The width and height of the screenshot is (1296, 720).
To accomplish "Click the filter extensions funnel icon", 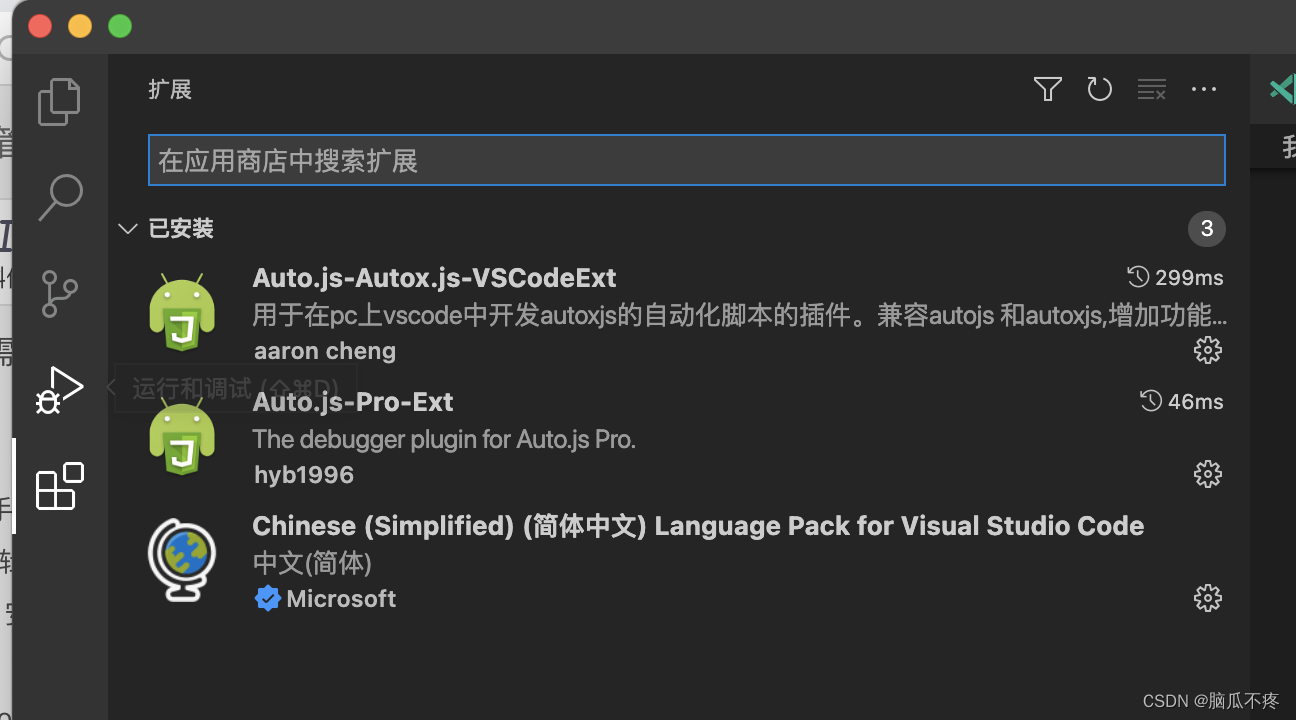I will (1047, 90).
